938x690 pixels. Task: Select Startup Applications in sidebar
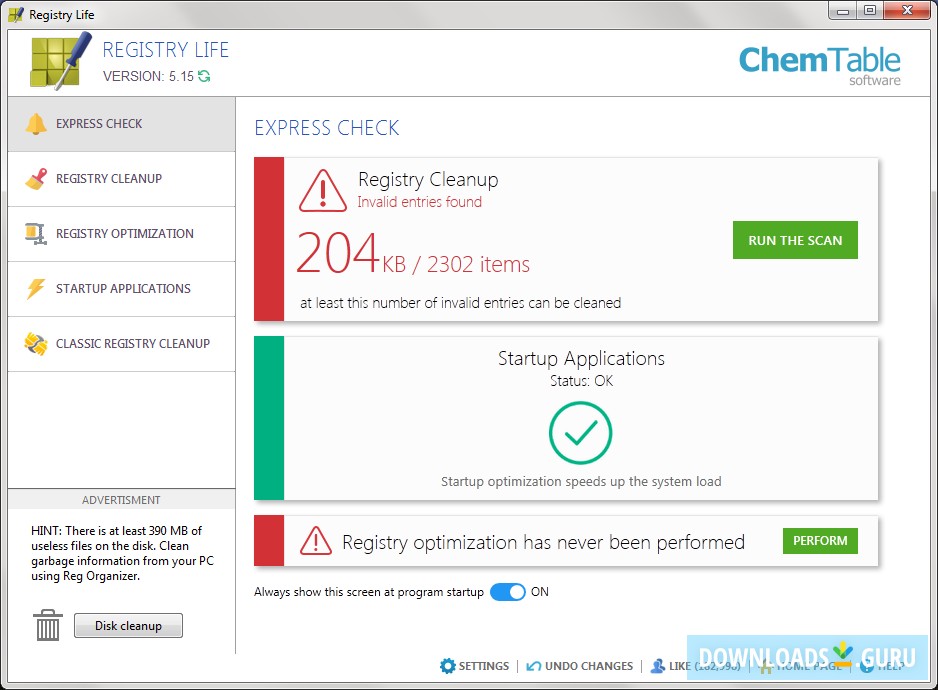pyautogui.click(x=121, y=289)
